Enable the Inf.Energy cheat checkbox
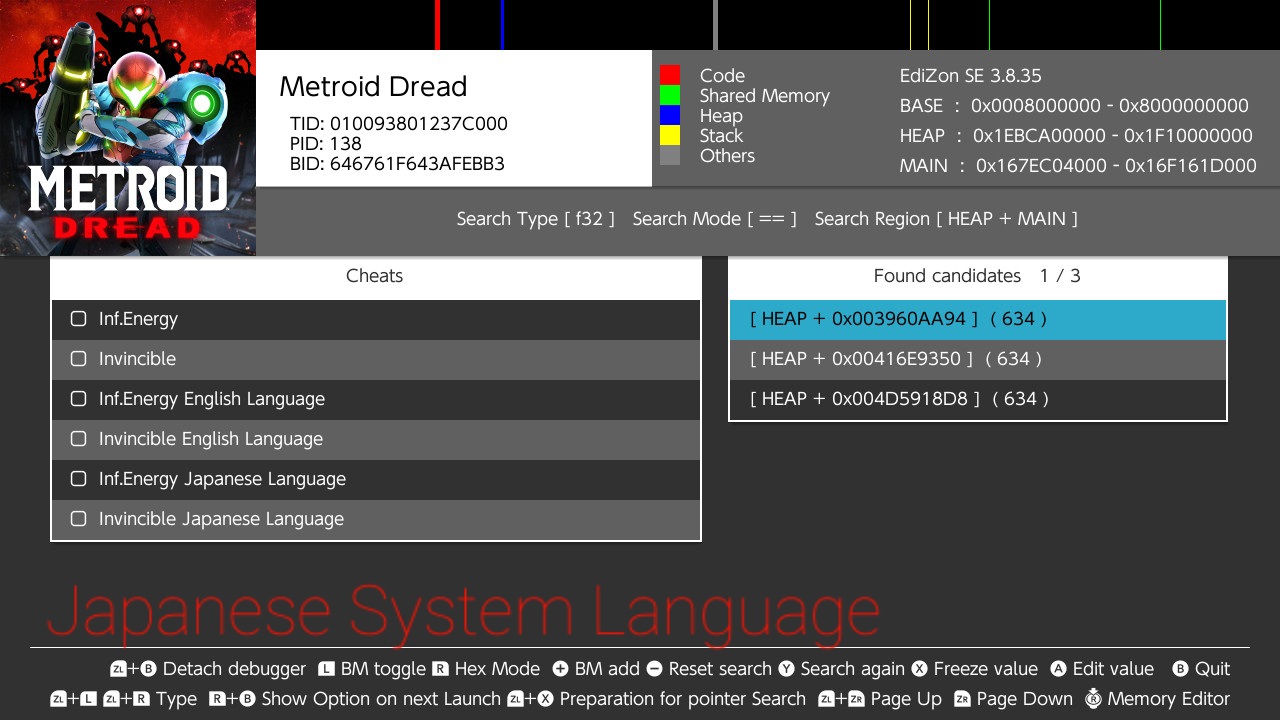Viewport: 1280px width, 720px height. (79, 319)
